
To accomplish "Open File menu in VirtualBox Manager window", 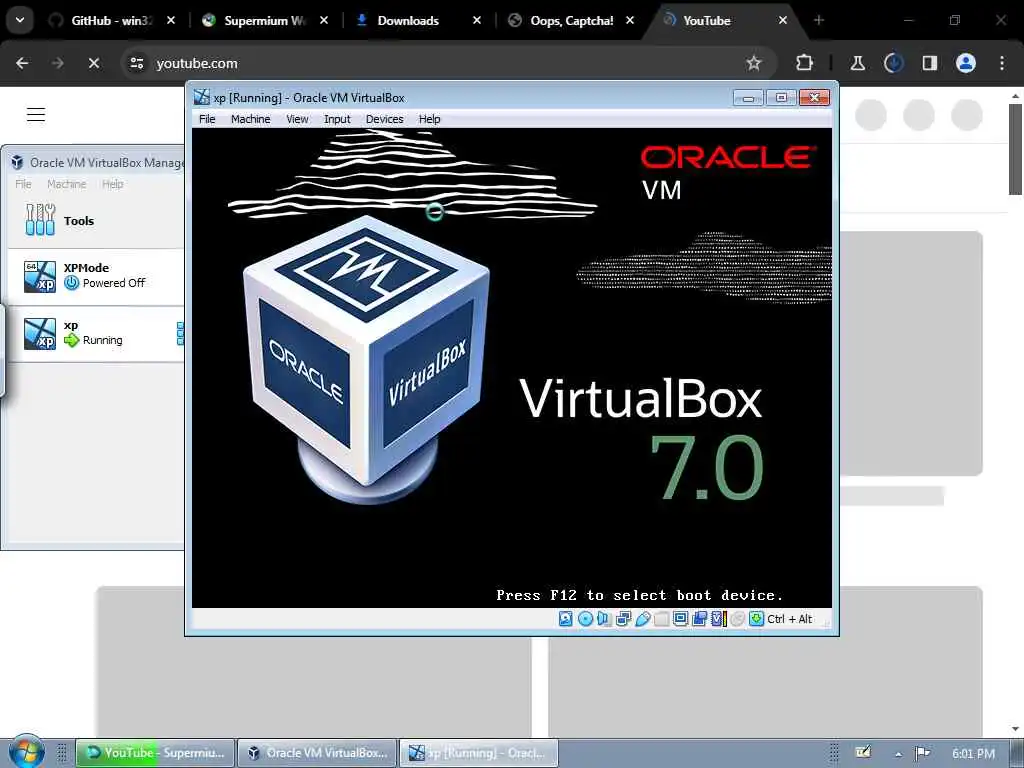I will [24, 184].
